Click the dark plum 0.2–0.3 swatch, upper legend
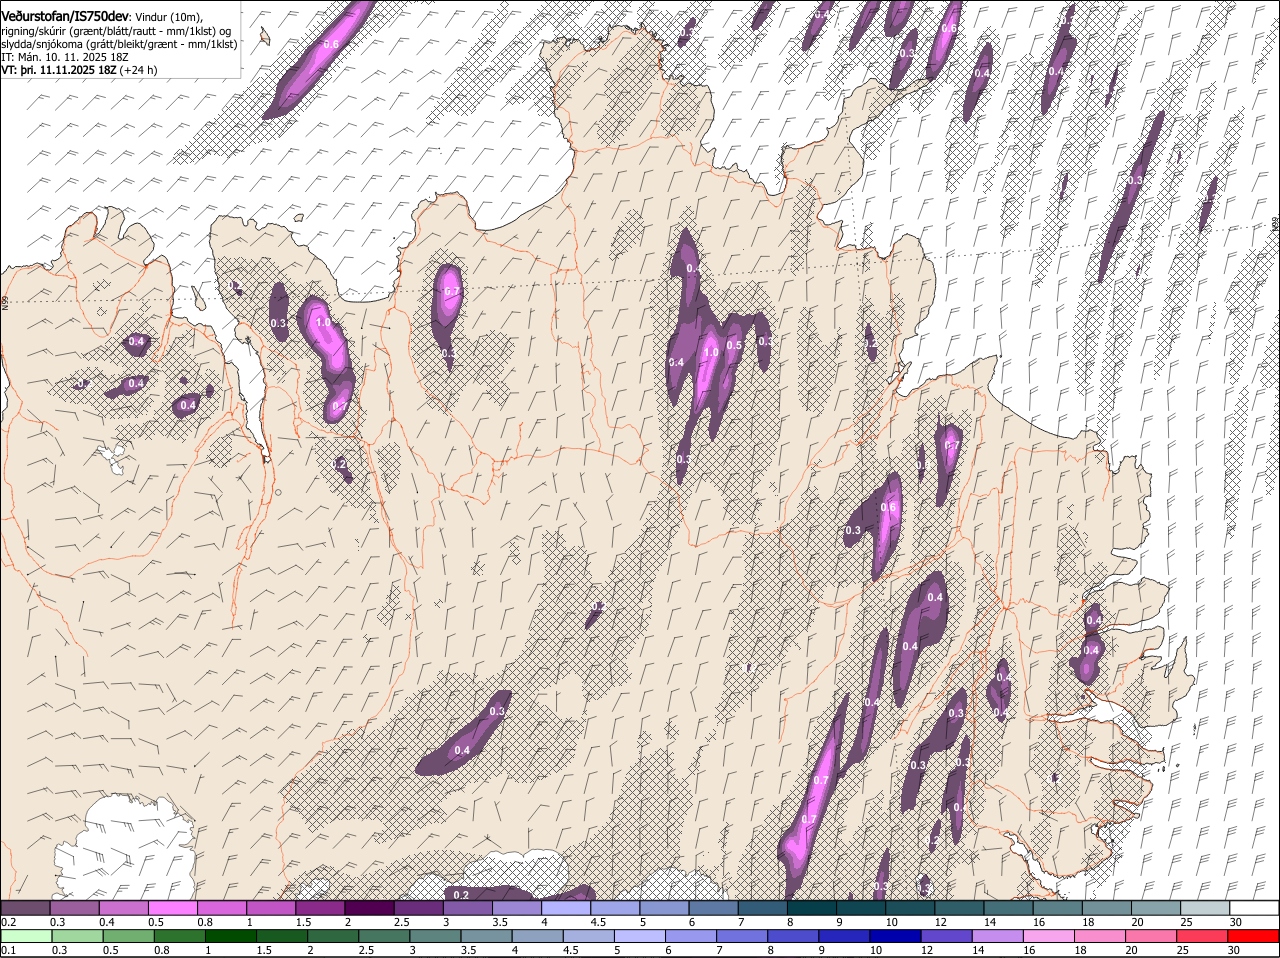Image resolution: width=1280 pixels, height=958 pixels. [25, 907]
